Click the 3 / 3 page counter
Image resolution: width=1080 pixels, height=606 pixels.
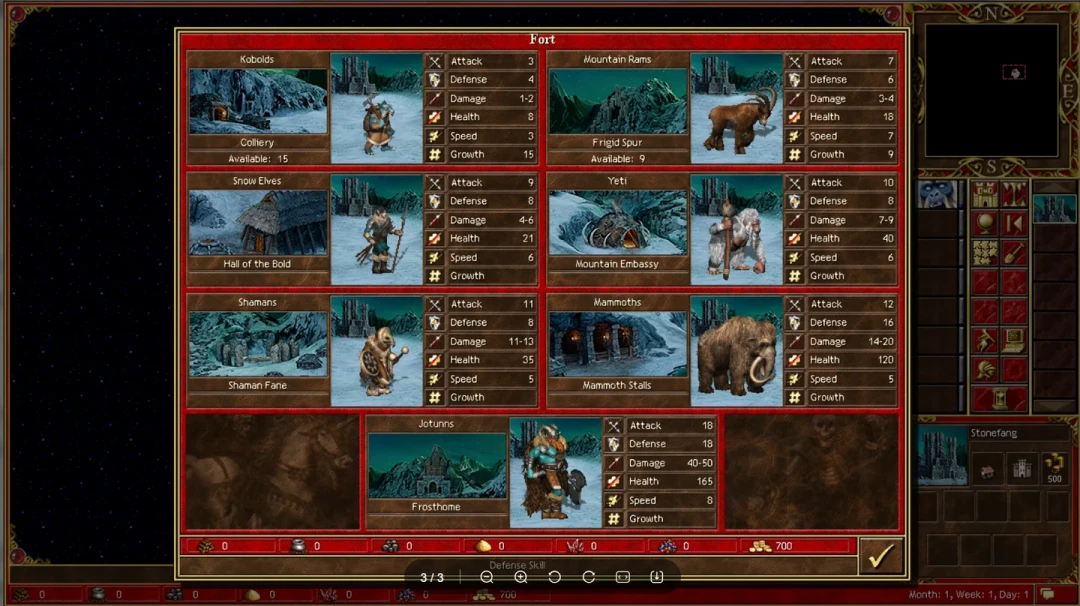click(x=432, y=577)
